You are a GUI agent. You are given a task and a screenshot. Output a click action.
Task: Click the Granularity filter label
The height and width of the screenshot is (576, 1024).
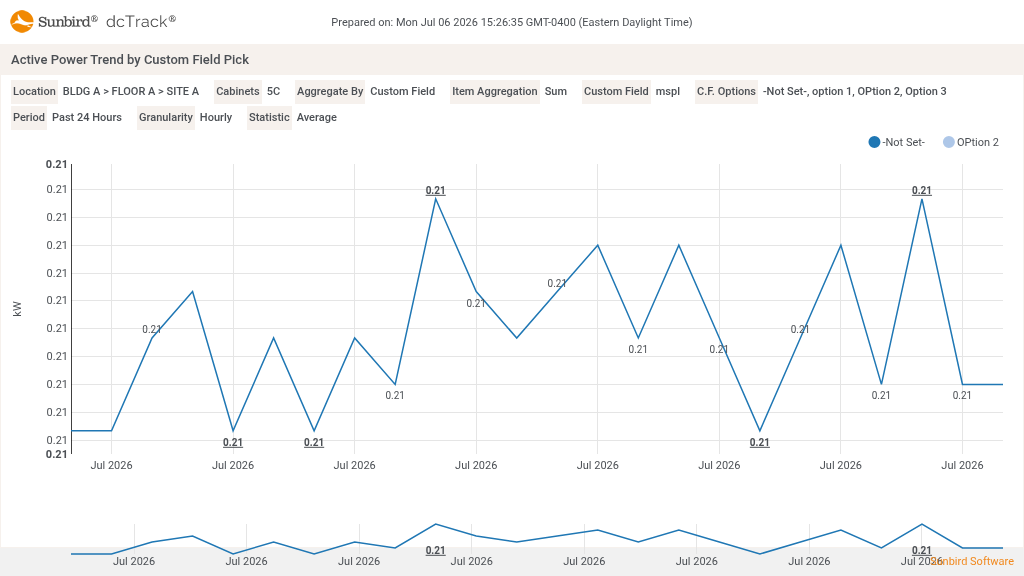(x=165, y=118)
